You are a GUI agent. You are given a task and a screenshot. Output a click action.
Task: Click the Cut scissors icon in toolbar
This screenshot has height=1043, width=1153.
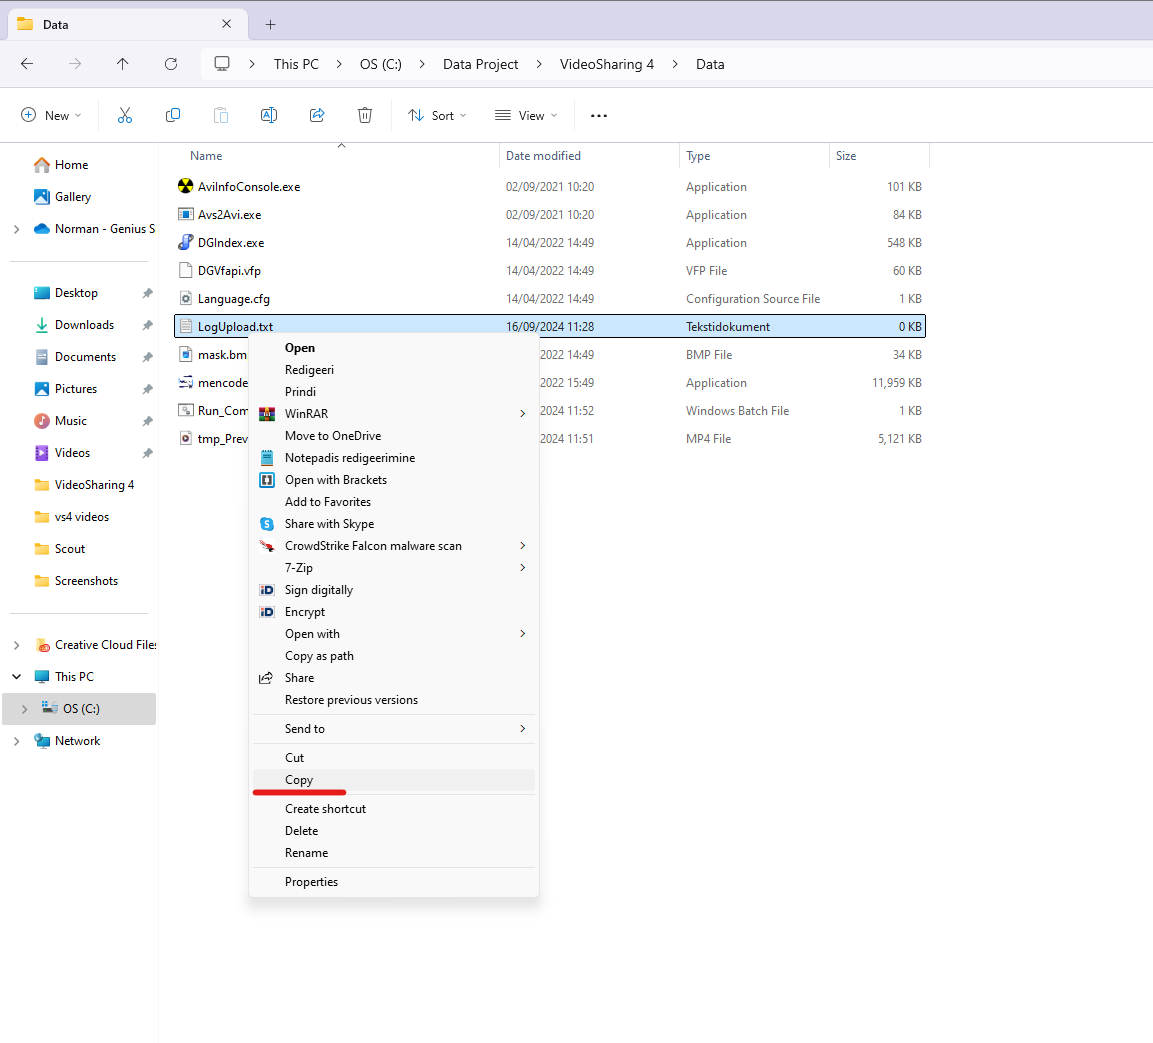[125, 115]
